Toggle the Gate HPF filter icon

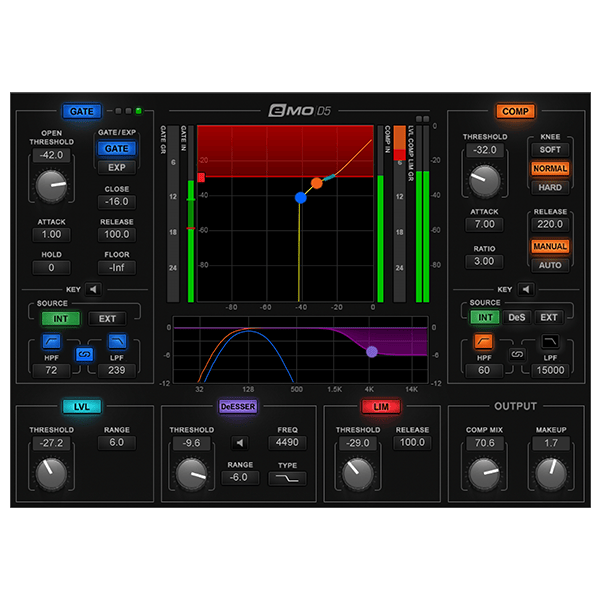click(51, 341)
